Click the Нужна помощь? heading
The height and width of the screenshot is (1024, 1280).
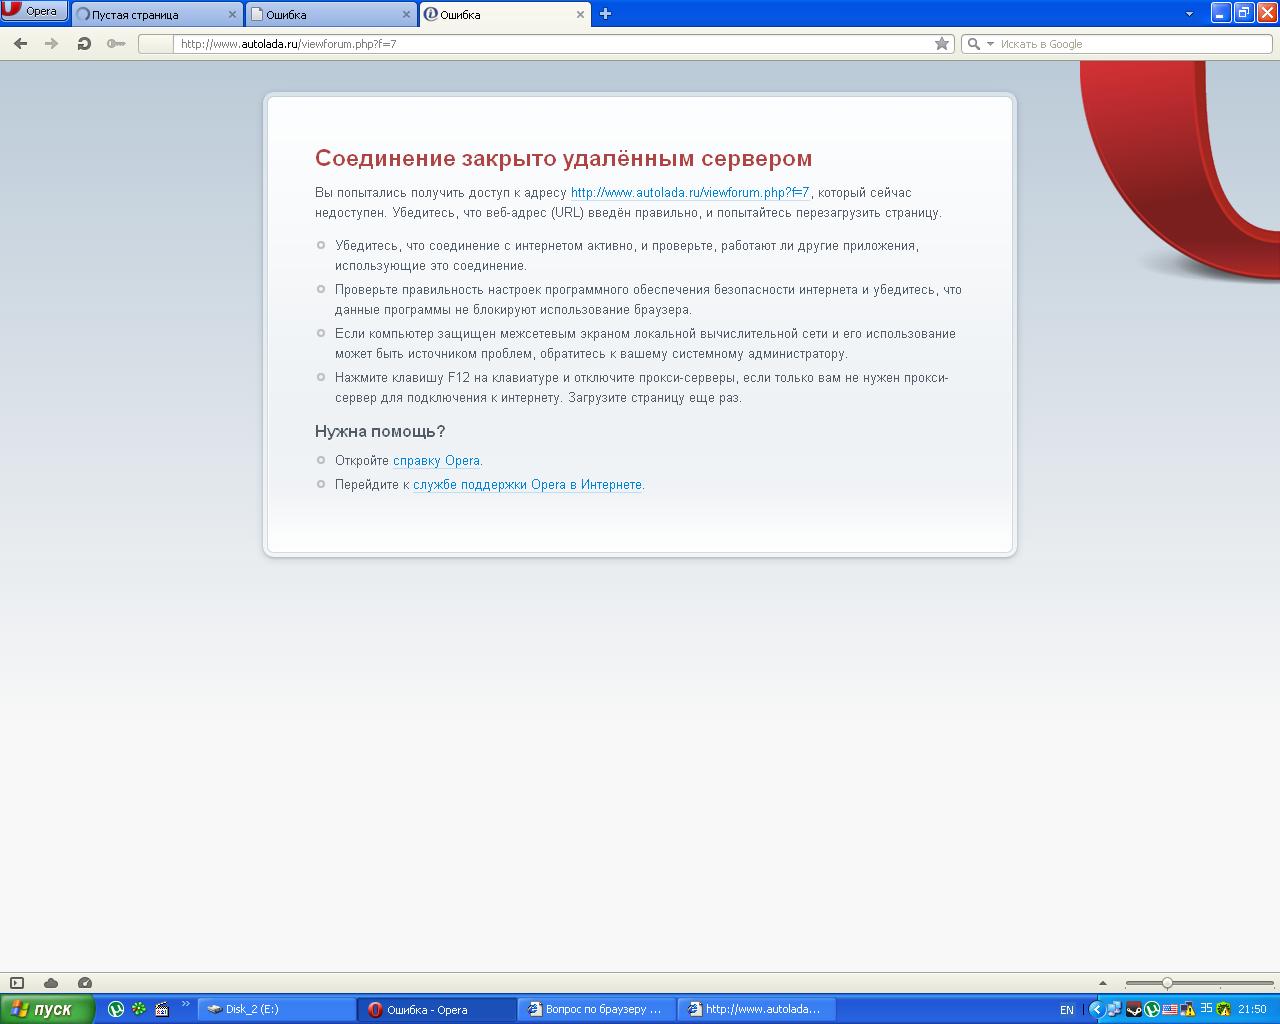[380, 431]
